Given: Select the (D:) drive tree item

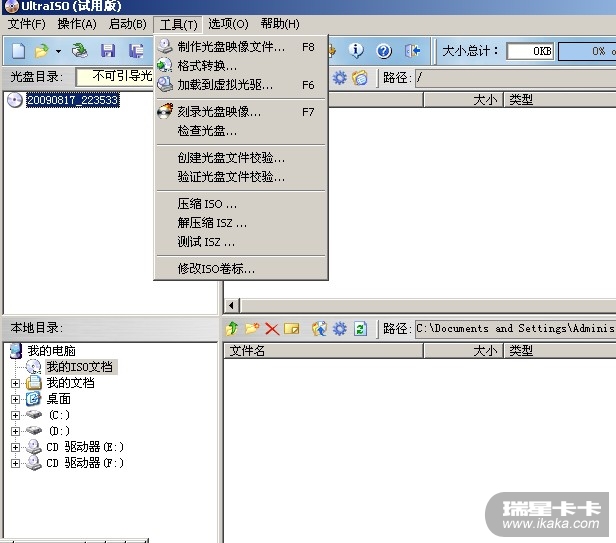Looking at the screenshot, I should [x=59, y=431].
